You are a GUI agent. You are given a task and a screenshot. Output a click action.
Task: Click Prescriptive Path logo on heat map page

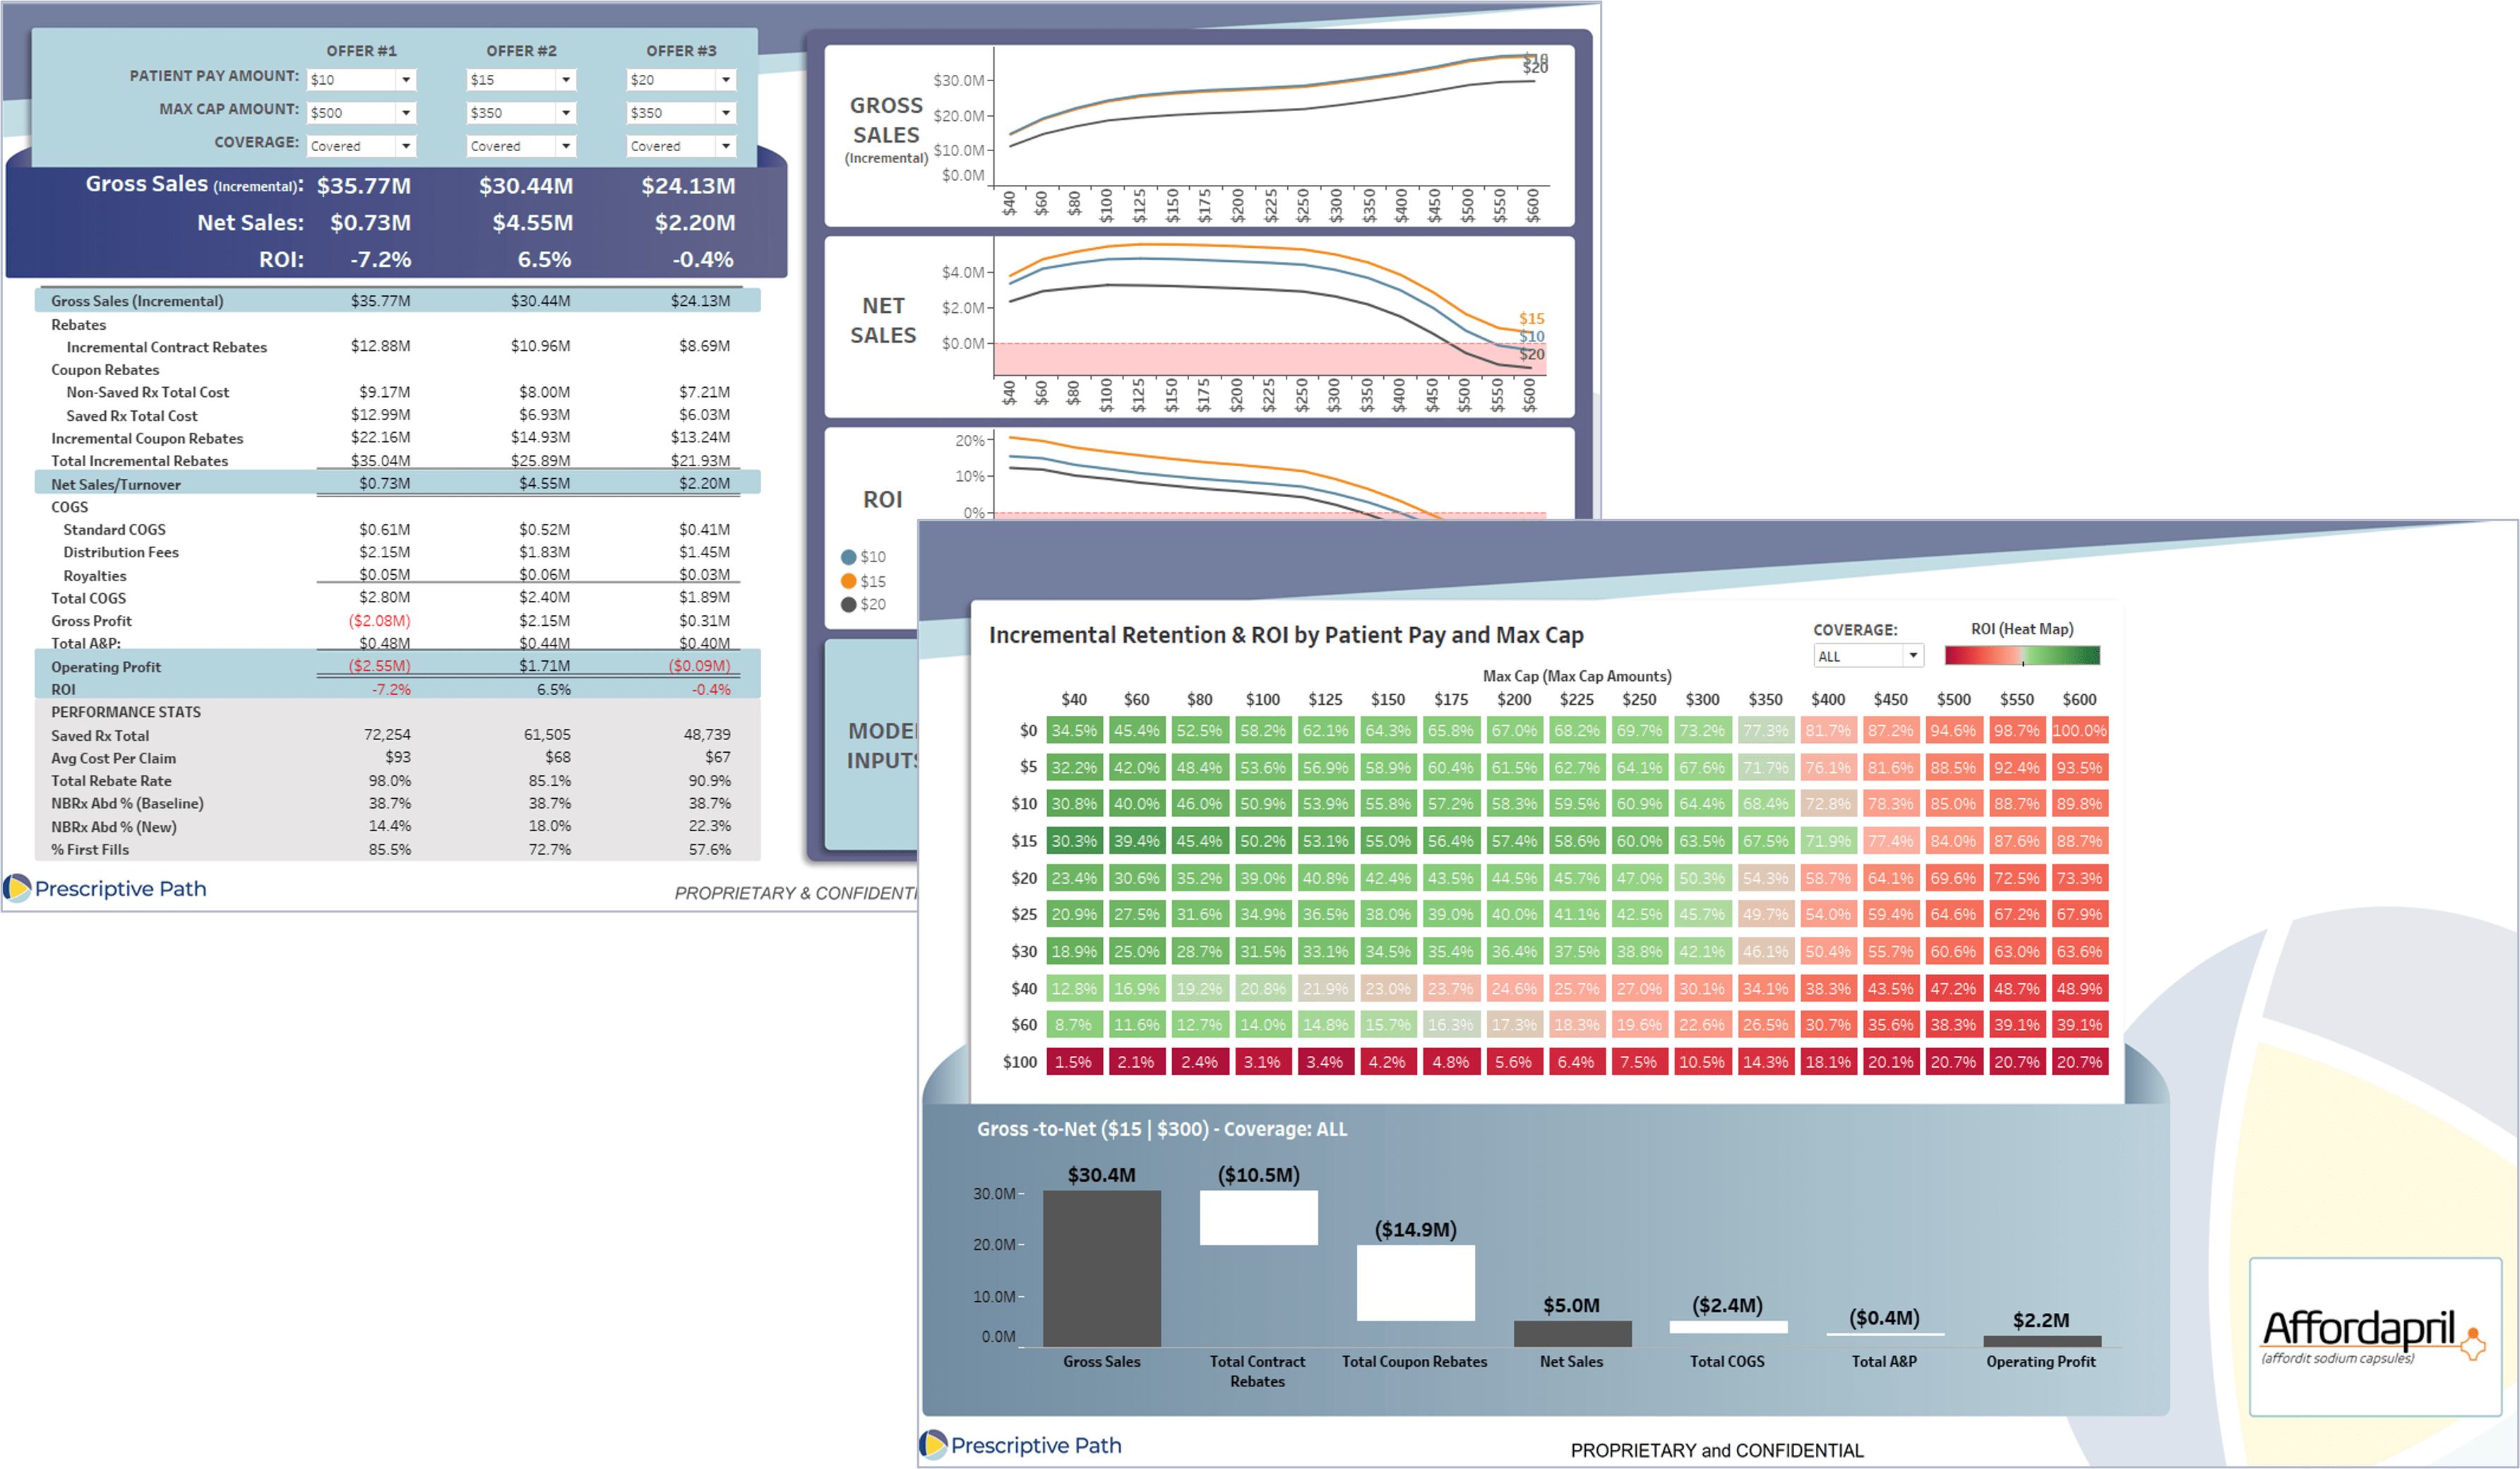pos(1021,1444)
